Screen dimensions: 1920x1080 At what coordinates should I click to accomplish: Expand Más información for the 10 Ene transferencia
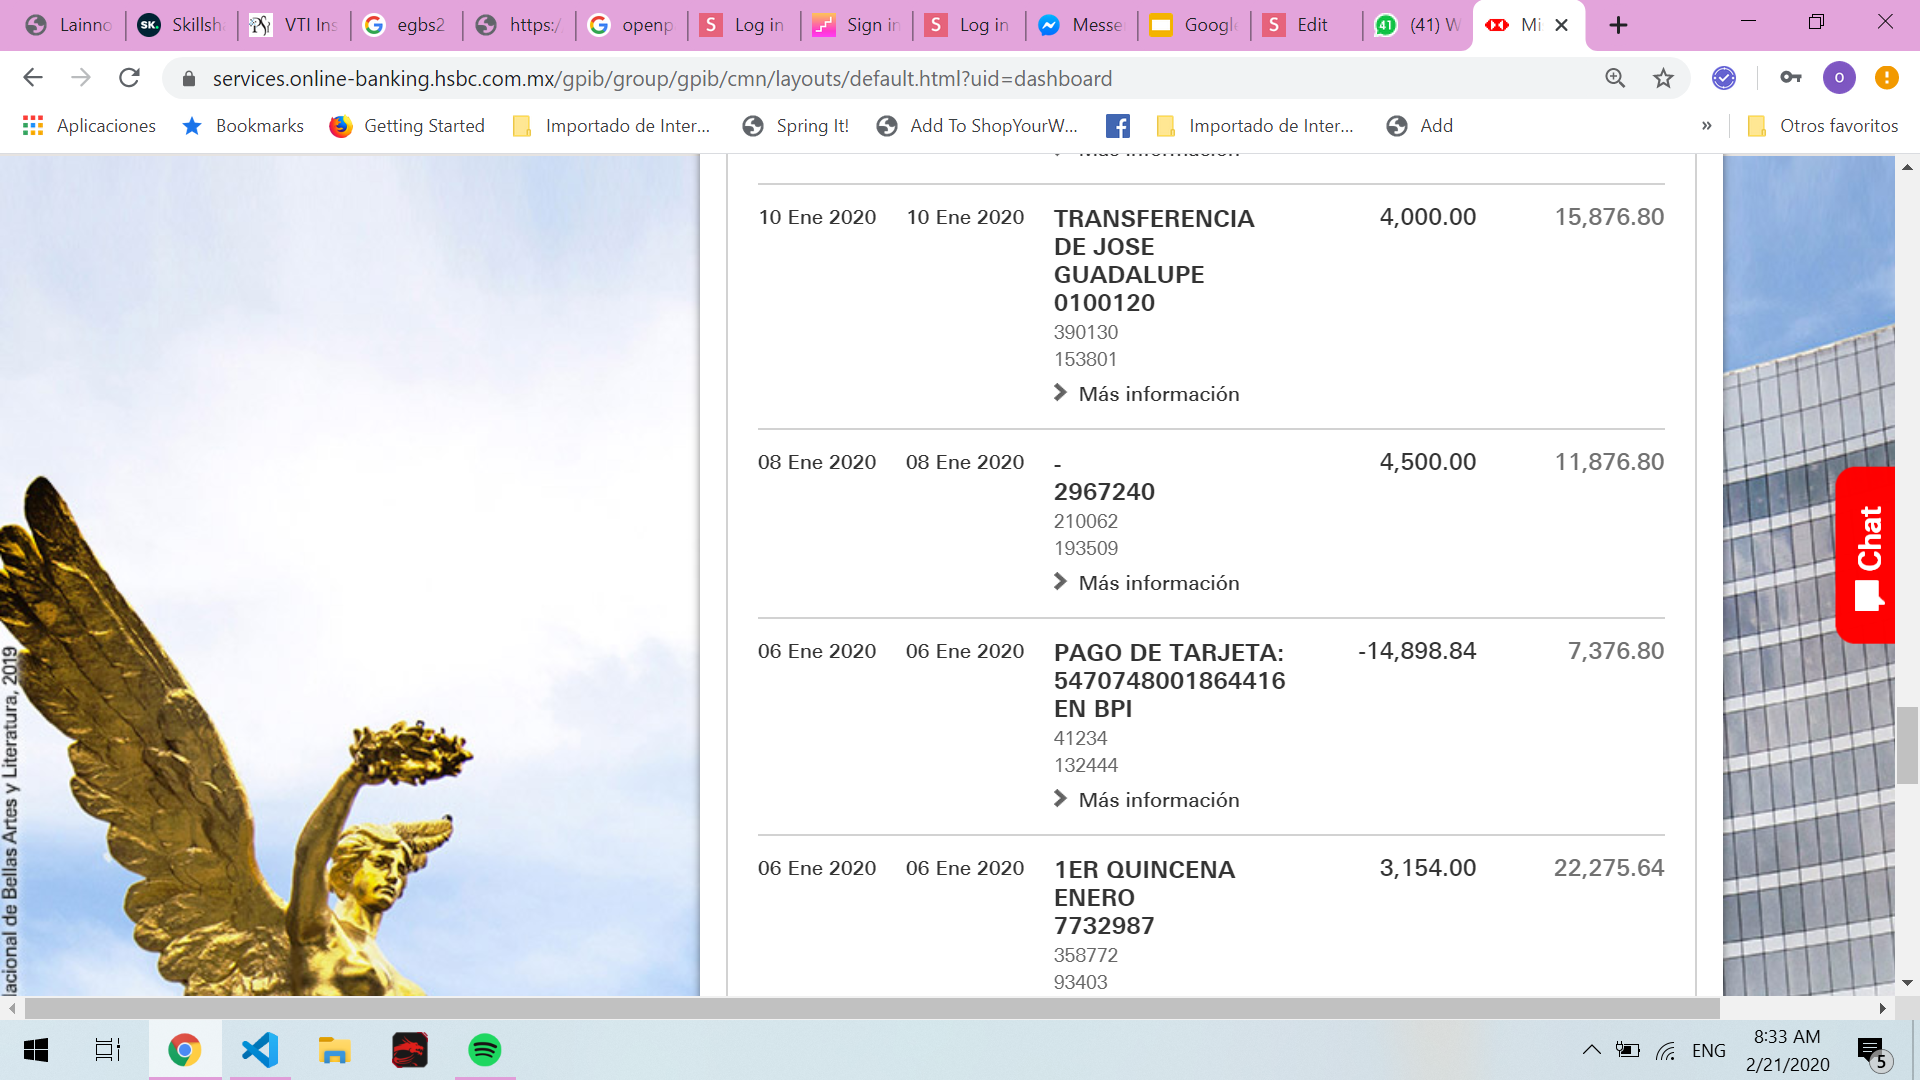[1158, 394]
